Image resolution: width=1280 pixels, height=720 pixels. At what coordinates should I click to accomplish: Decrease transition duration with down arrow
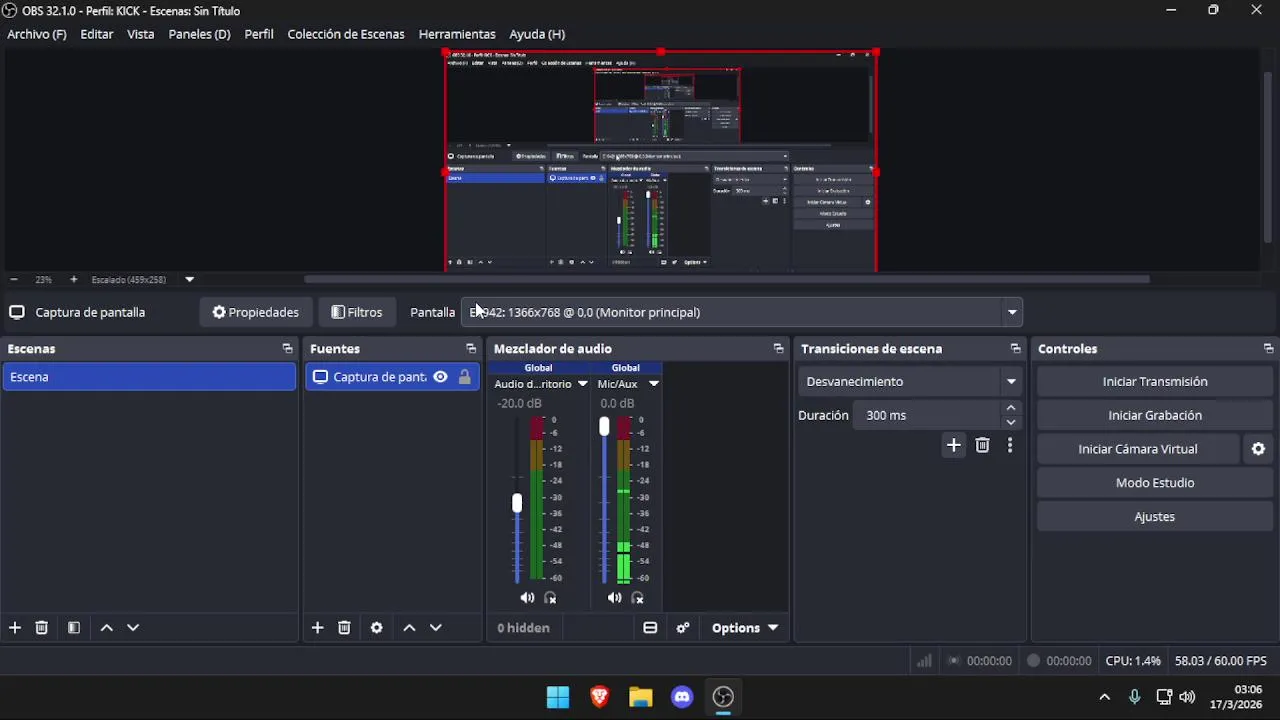pyautogui.click(x=1011, y=422)
